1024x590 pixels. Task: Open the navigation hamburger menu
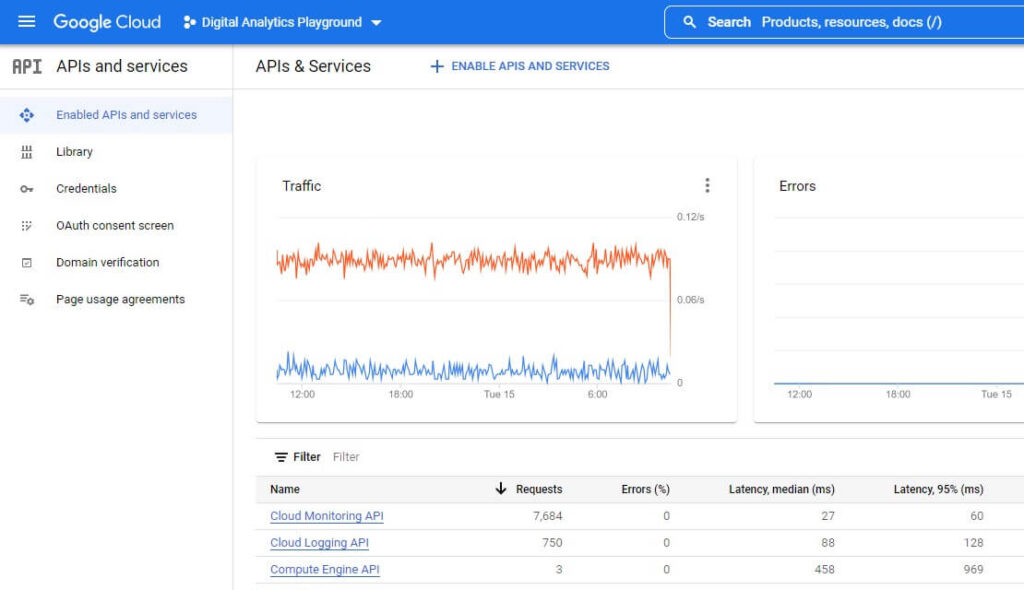pos(26,21)
